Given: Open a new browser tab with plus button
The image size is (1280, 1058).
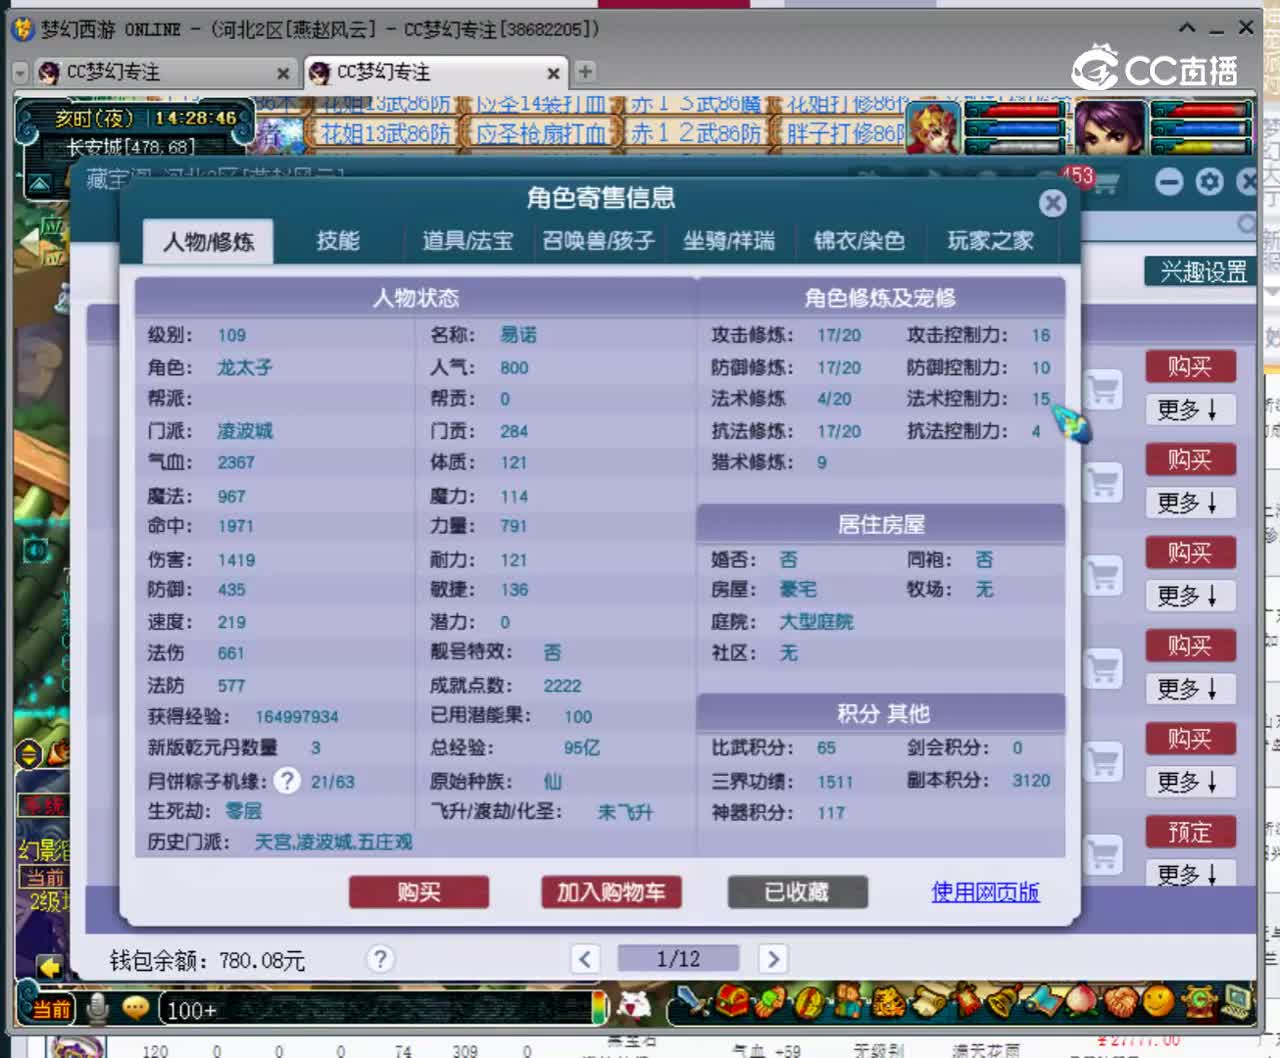Looking at the screenshot, I should coord(585,71).
